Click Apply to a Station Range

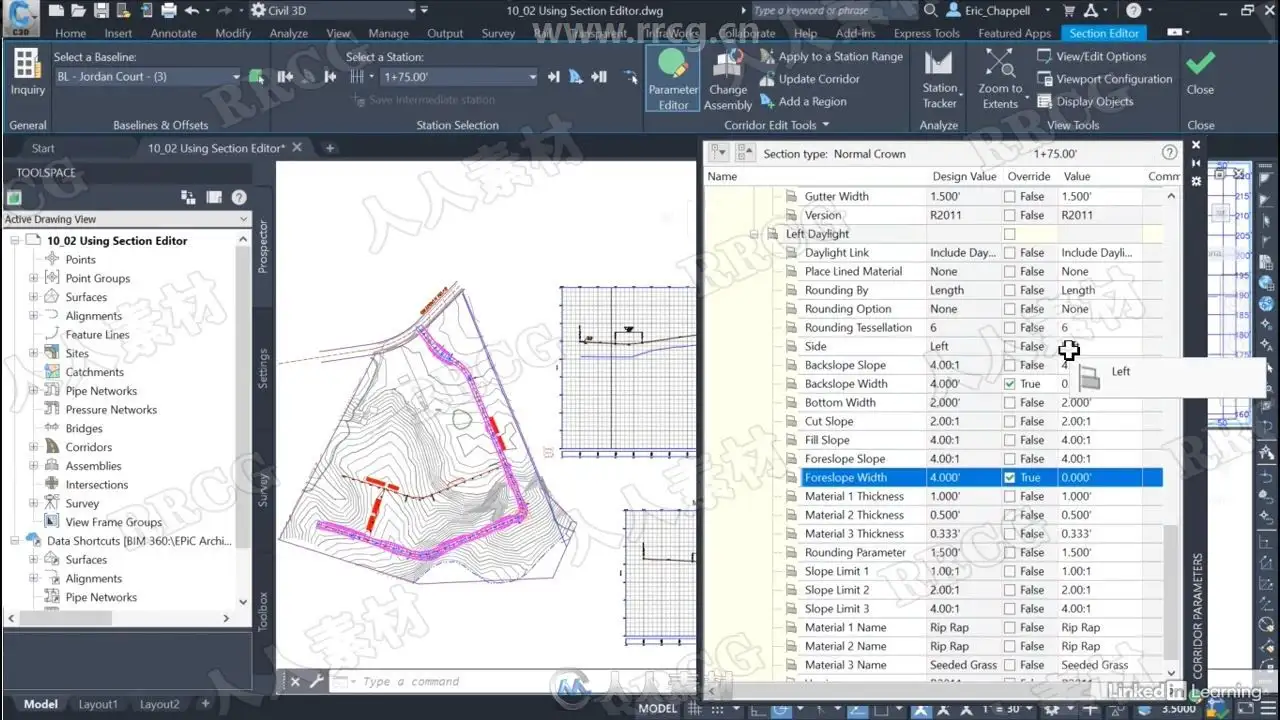(x=831, y=57)
